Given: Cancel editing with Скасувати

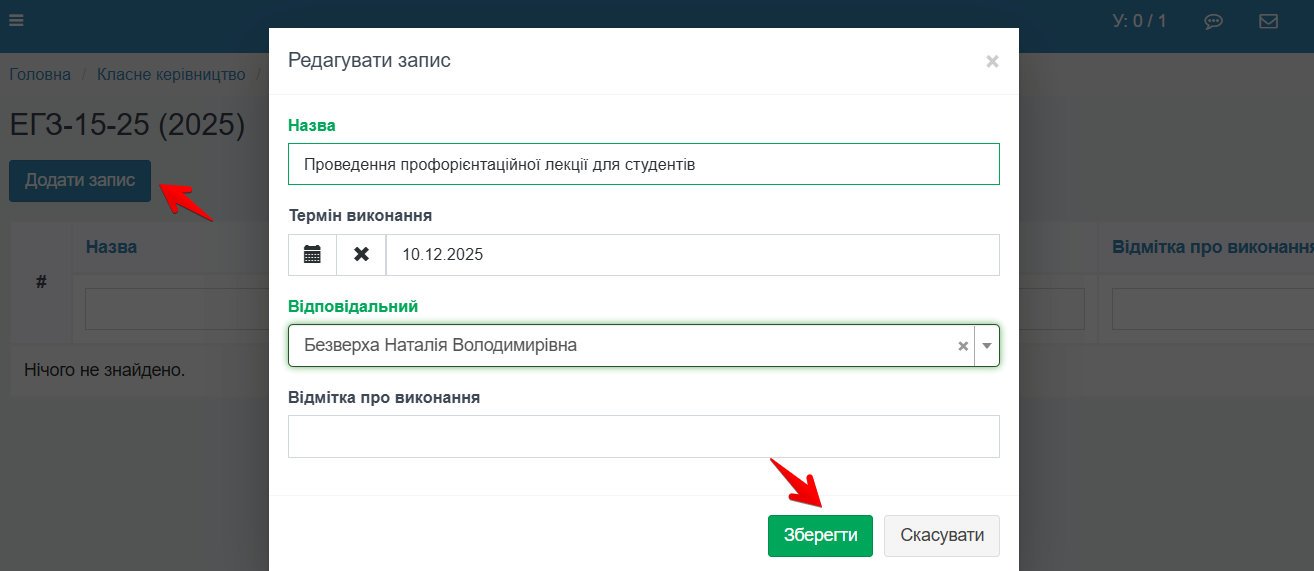Looking at the screenshot, I should pyautogui.click(x=941, y=536).
